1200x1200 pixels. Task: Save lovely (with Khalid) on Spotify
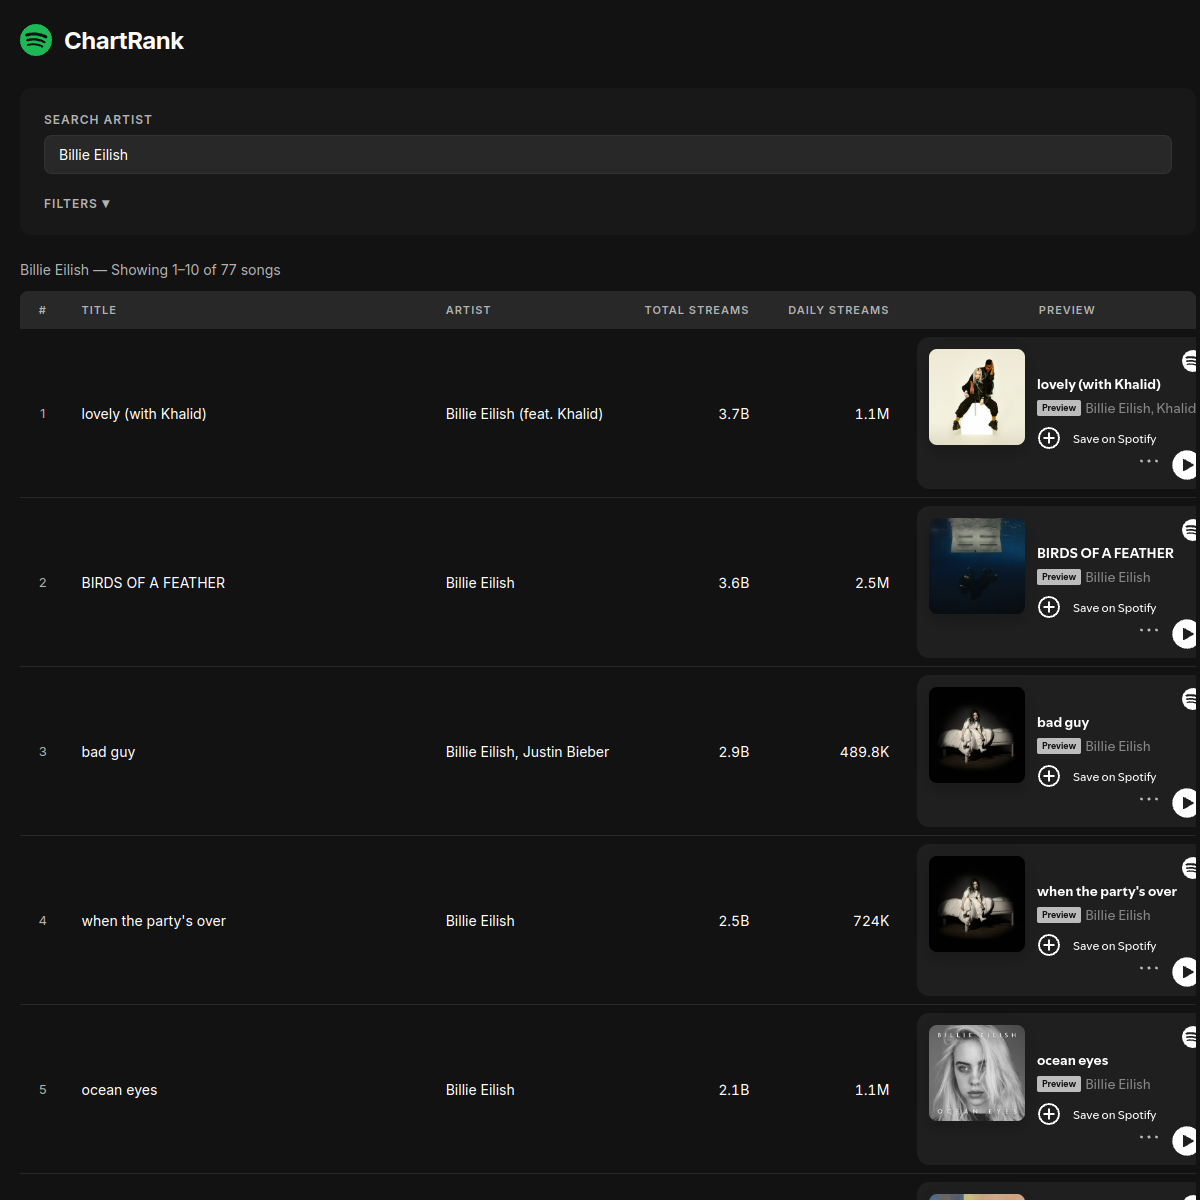click(x=1049, y=439)
